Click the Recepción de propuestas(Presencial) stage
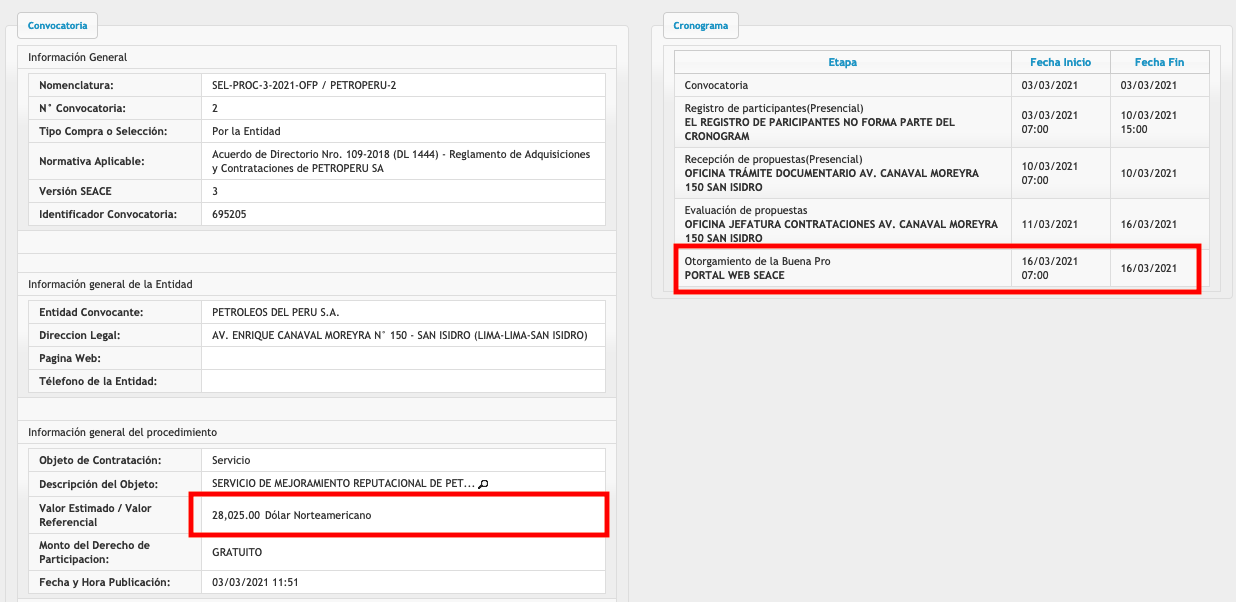Viewport: 1236px width, 602px height. (773, 159)
